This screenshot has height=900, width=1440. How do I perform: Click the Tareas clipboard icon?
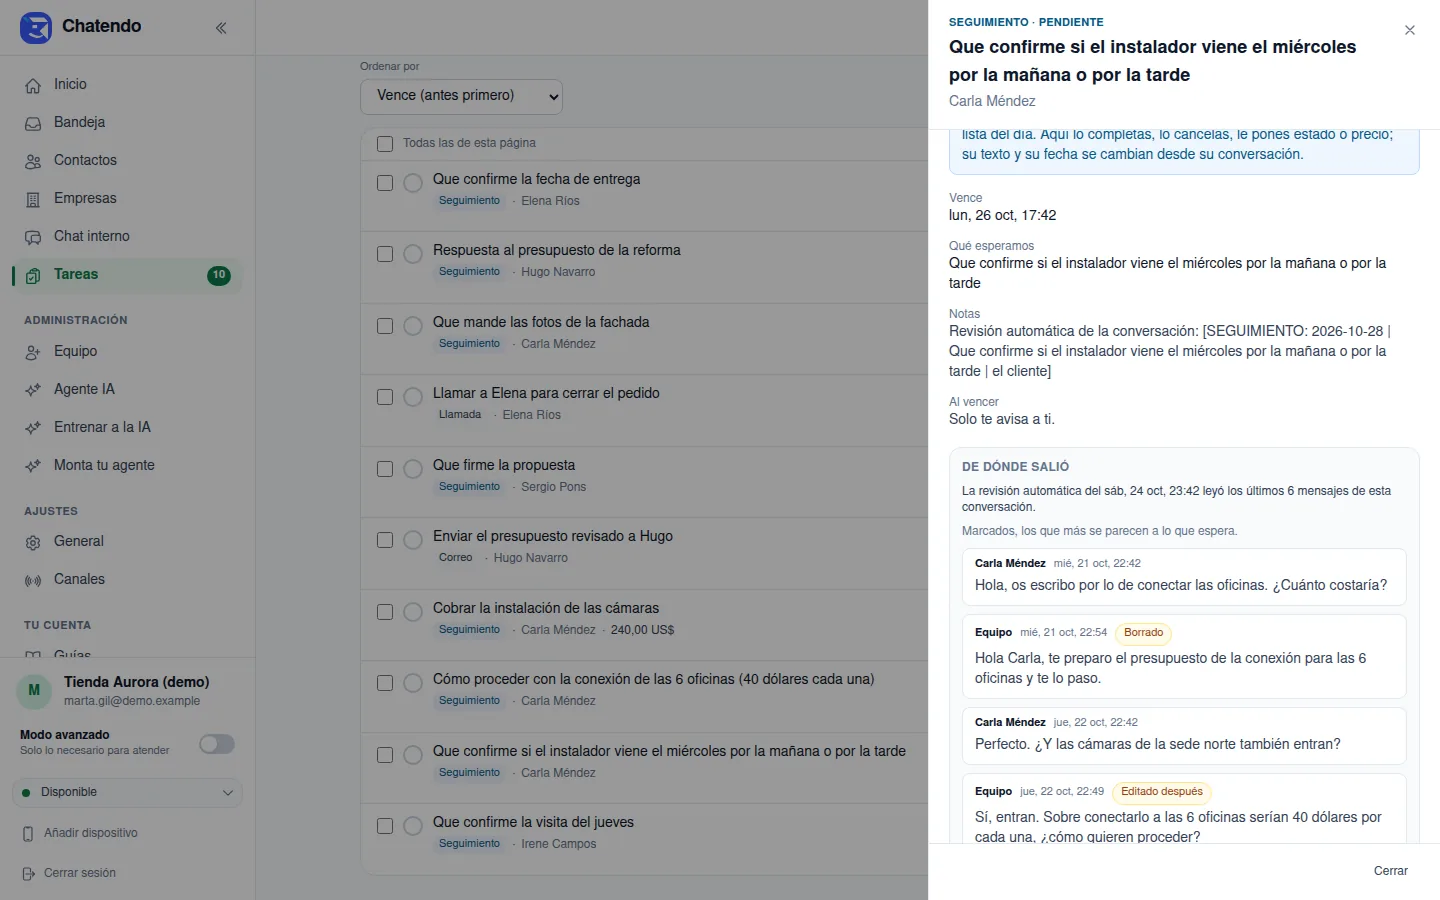click(33, 275)
